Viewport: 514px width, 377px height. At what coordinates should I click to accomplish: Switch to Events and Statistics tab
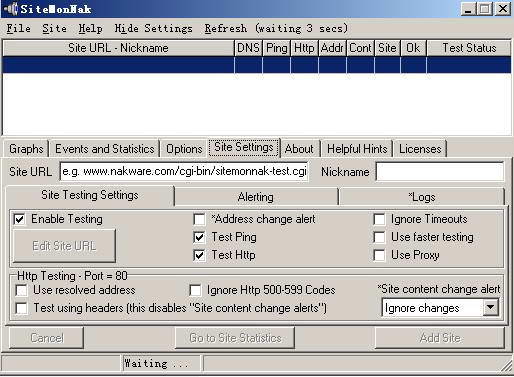(x=105, y=149)
